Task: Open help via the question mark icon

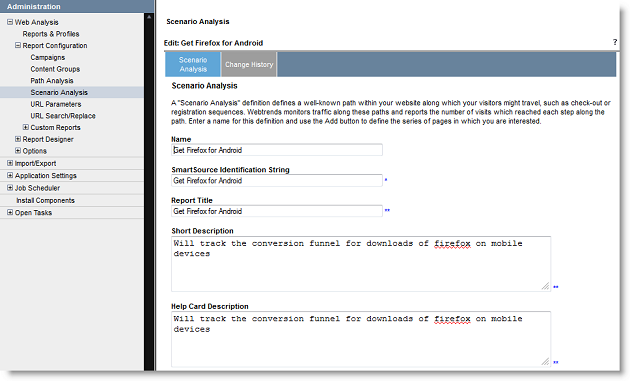Action: pos(615,42)
